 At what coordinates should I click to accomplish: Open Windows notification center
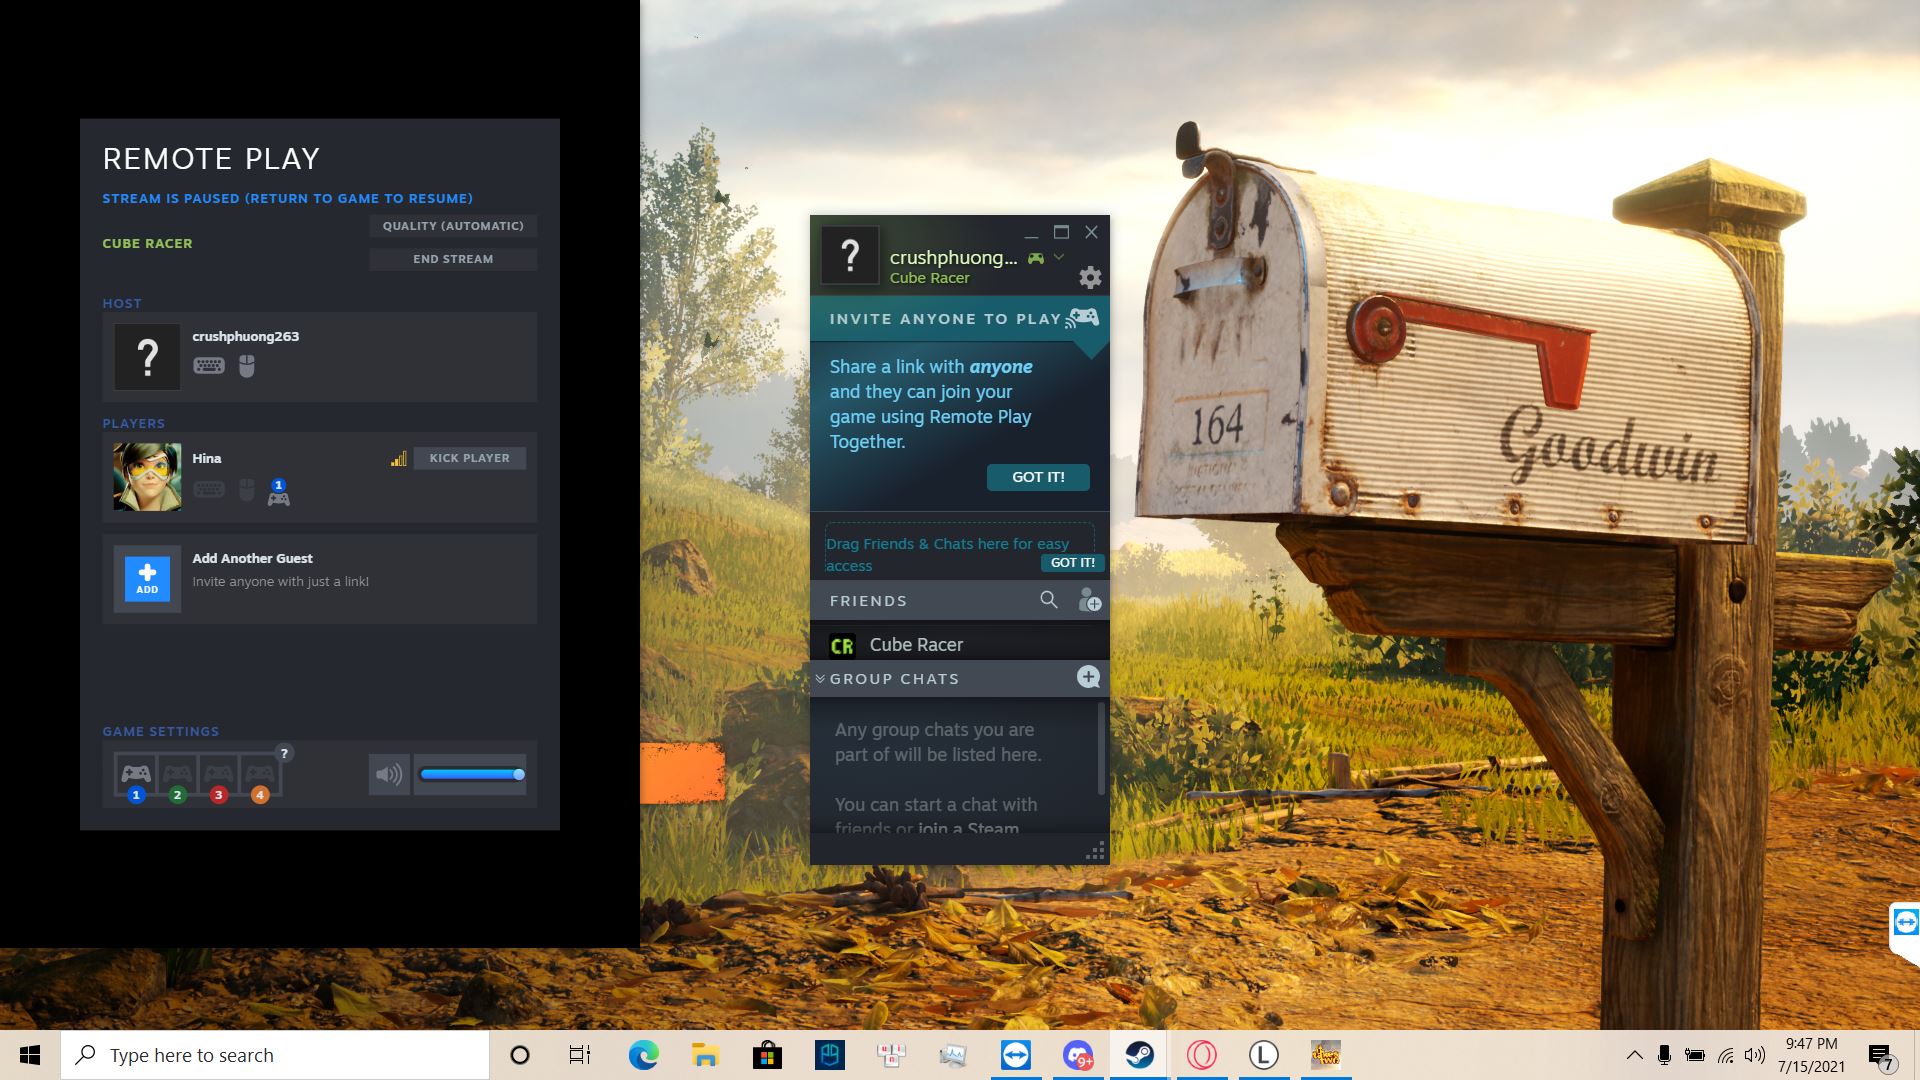(1880, 1056)
